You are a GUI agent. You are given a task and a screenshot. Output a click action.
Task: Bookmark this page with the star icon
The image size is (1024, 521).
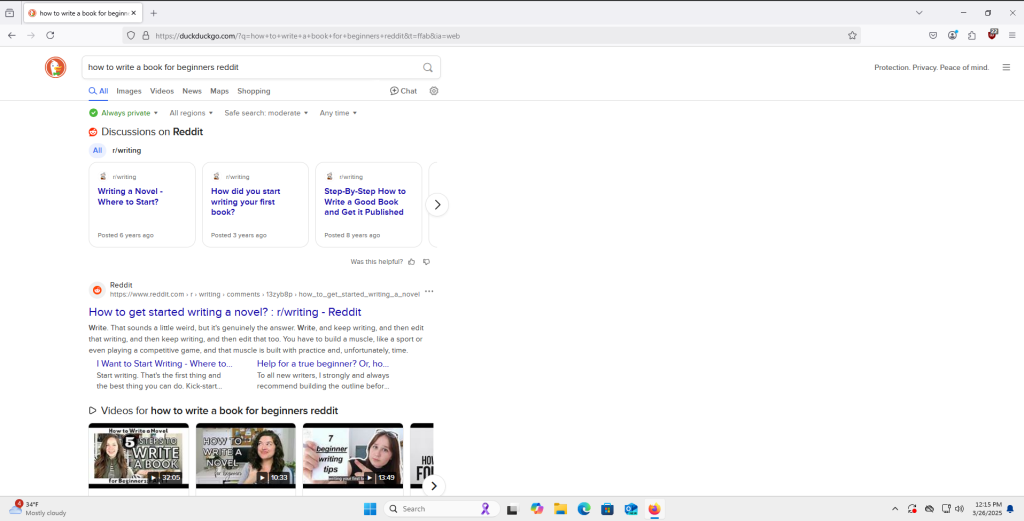[x=852, y=35]
